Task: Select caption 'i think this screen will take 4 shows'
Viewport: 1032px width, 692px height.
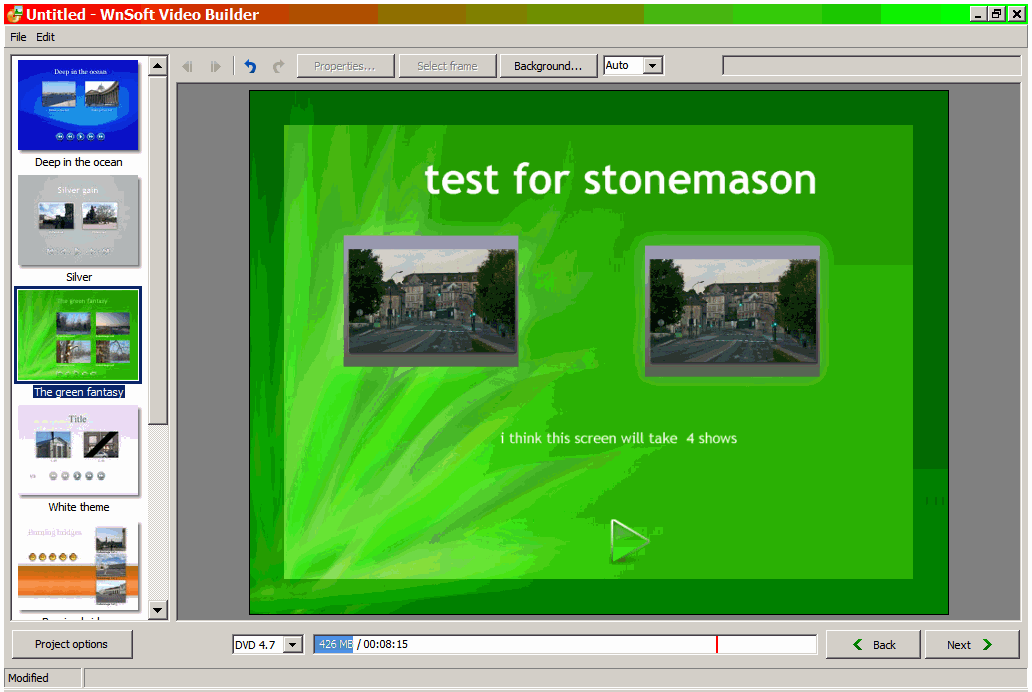Action: click(x=619, y=439)
